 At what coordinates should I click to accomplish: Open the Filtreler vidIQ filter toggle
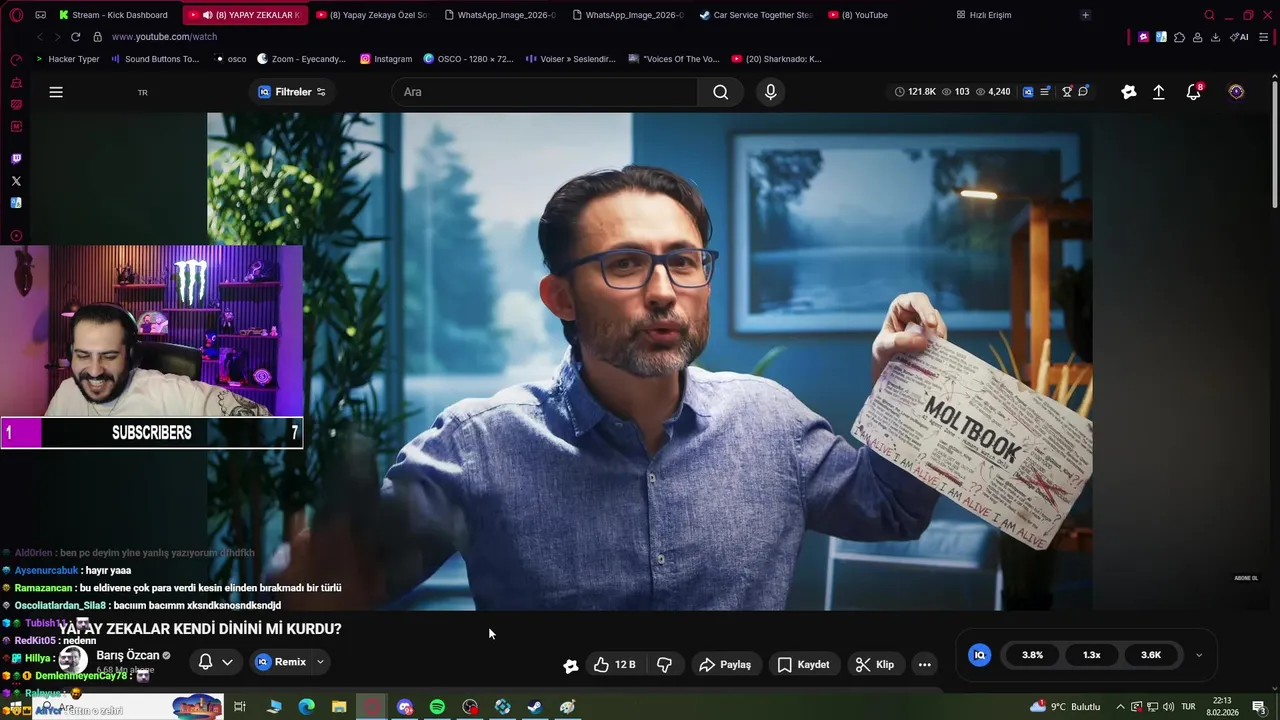[x=292, y=92]
